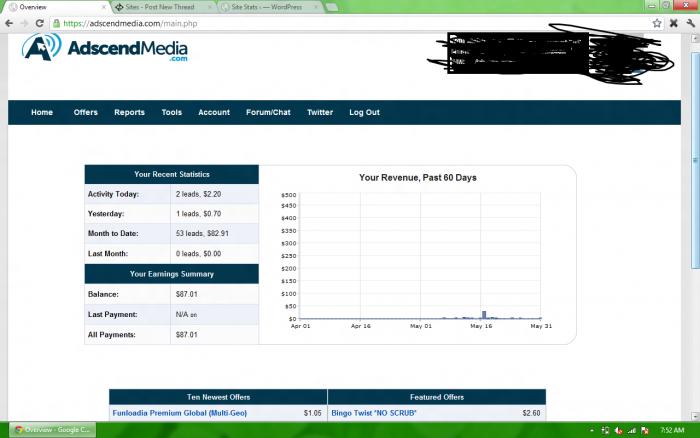Click the browser Forward arrow
Image resolution: width=700 pixels, height=438 pixels.
pos(25,23)
